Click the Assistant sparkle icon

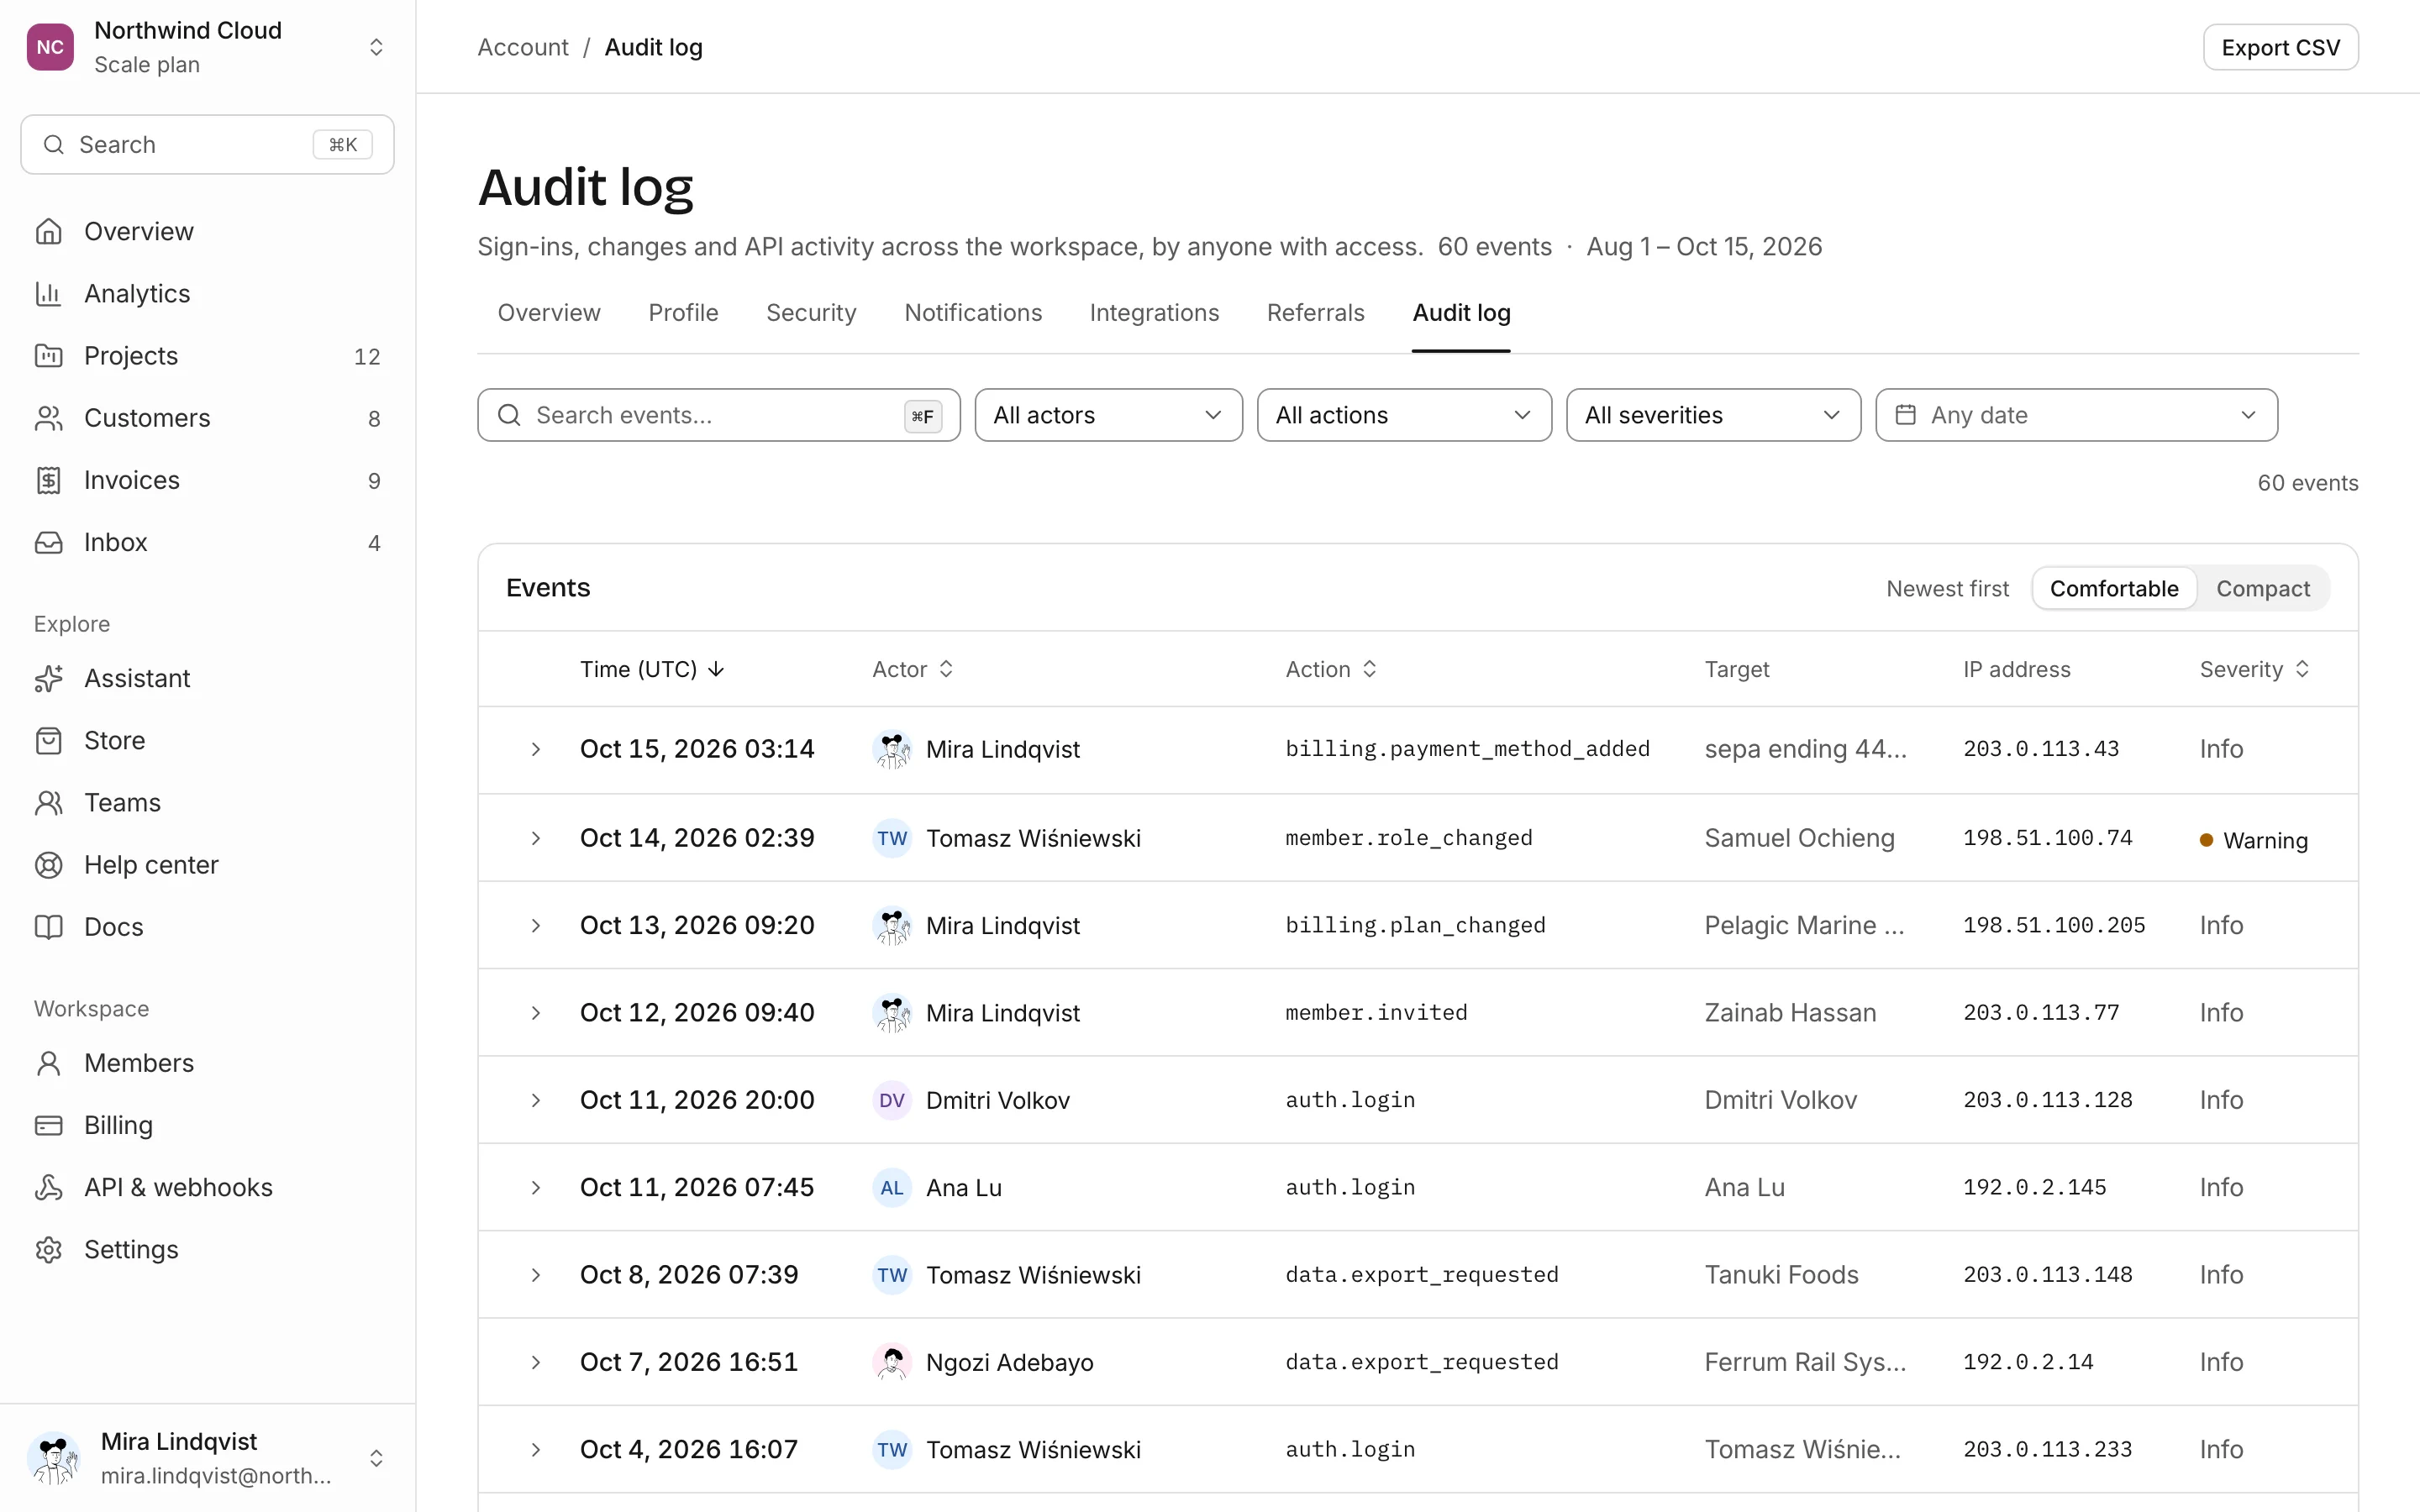click(48, 678)
